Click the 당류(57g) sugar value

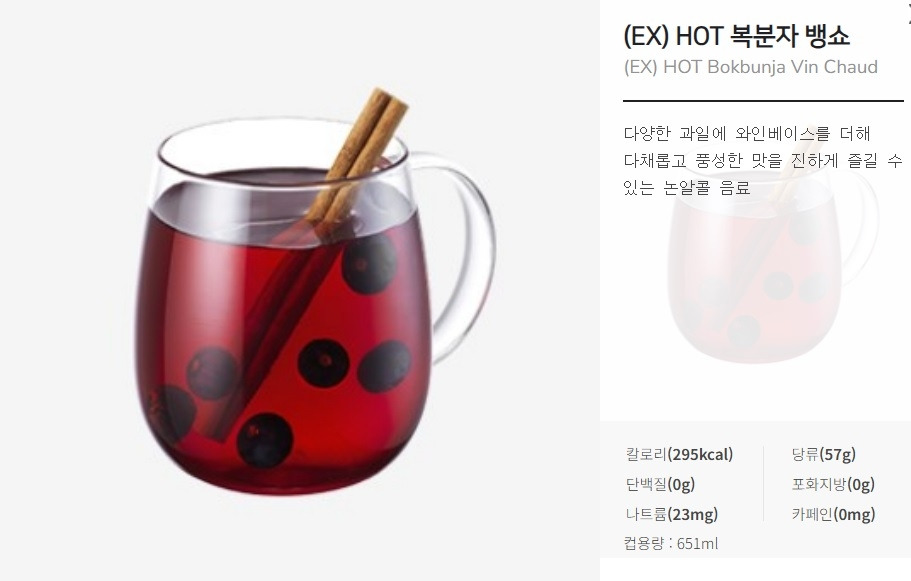(x=823, y=454)
